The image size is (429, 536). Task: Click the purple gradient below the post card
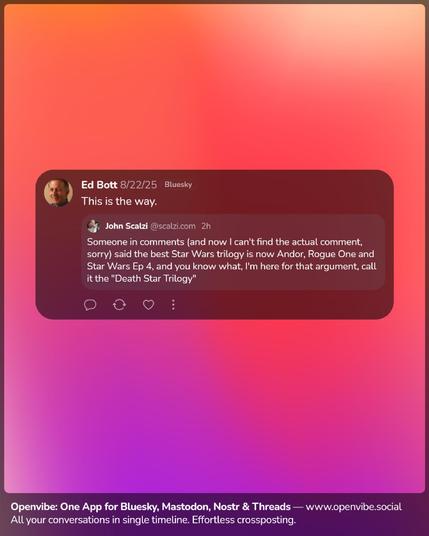click(x=214, y=407)
